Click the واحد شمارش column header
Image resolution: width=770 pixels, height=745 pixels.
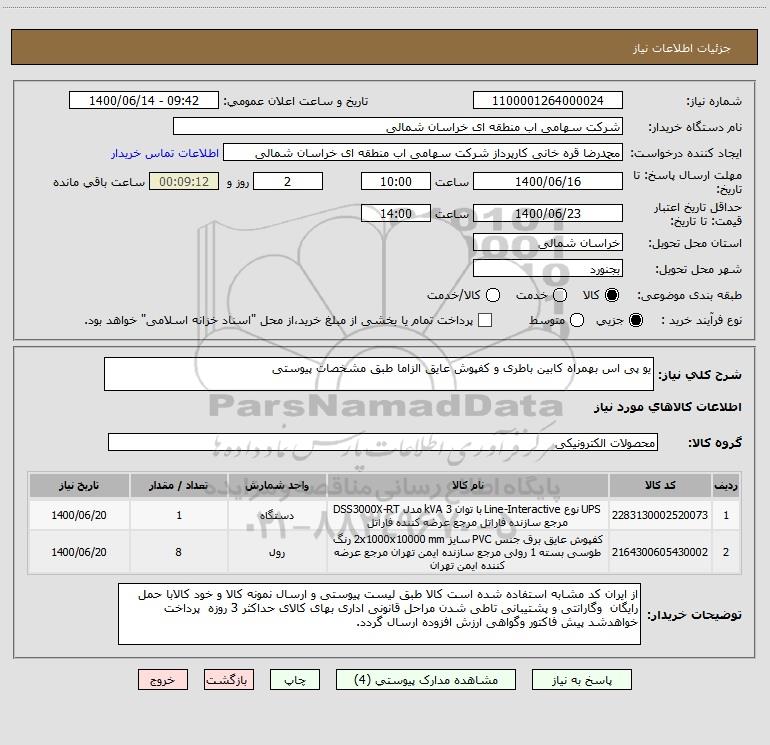click(277, 486)
